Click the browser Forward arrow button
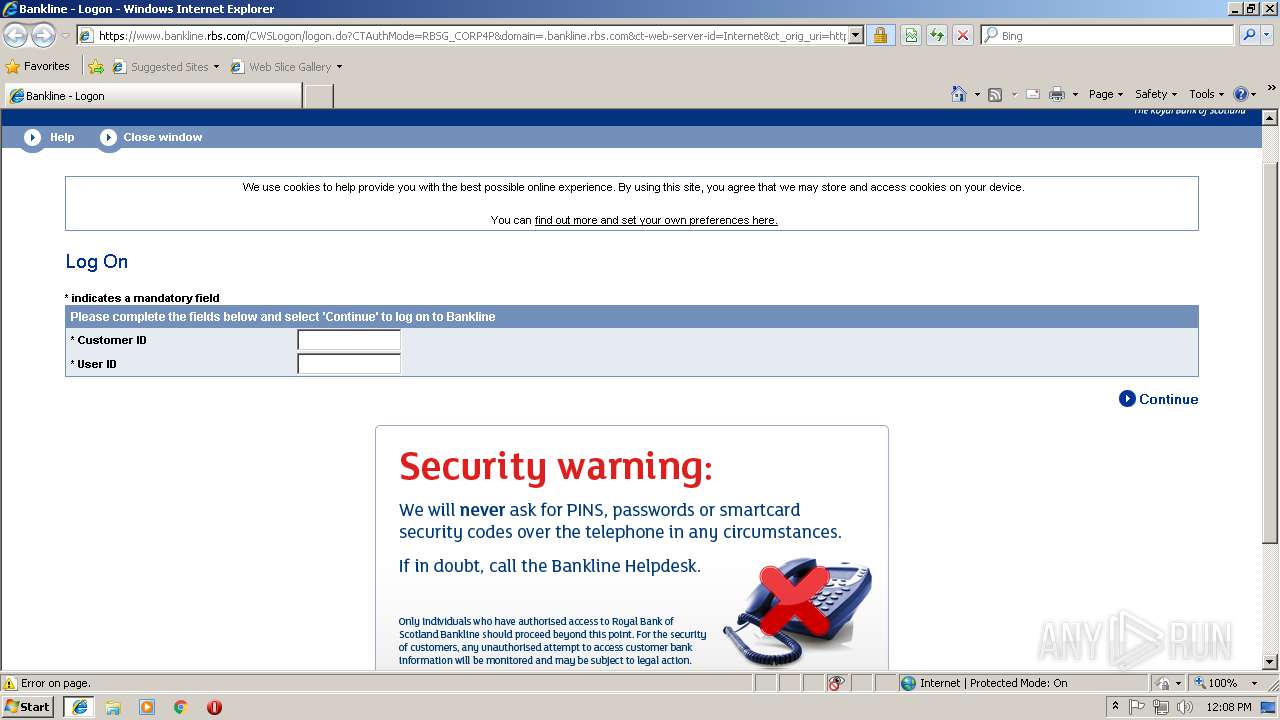This screenshot has width=1280, height=720. coord(43,35)
